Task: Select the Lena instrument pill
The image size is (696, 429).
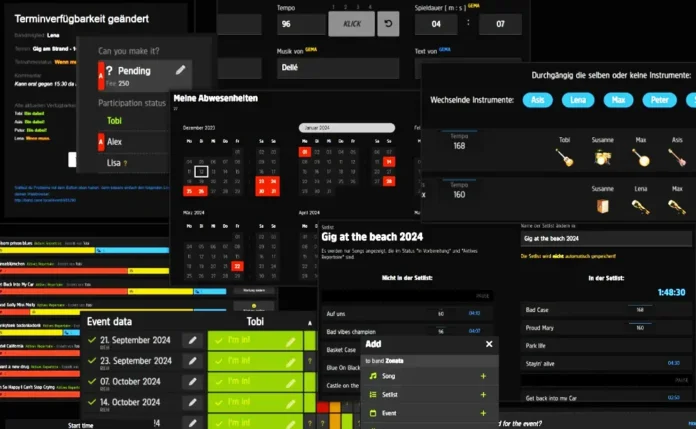Action: coord(578,100)
